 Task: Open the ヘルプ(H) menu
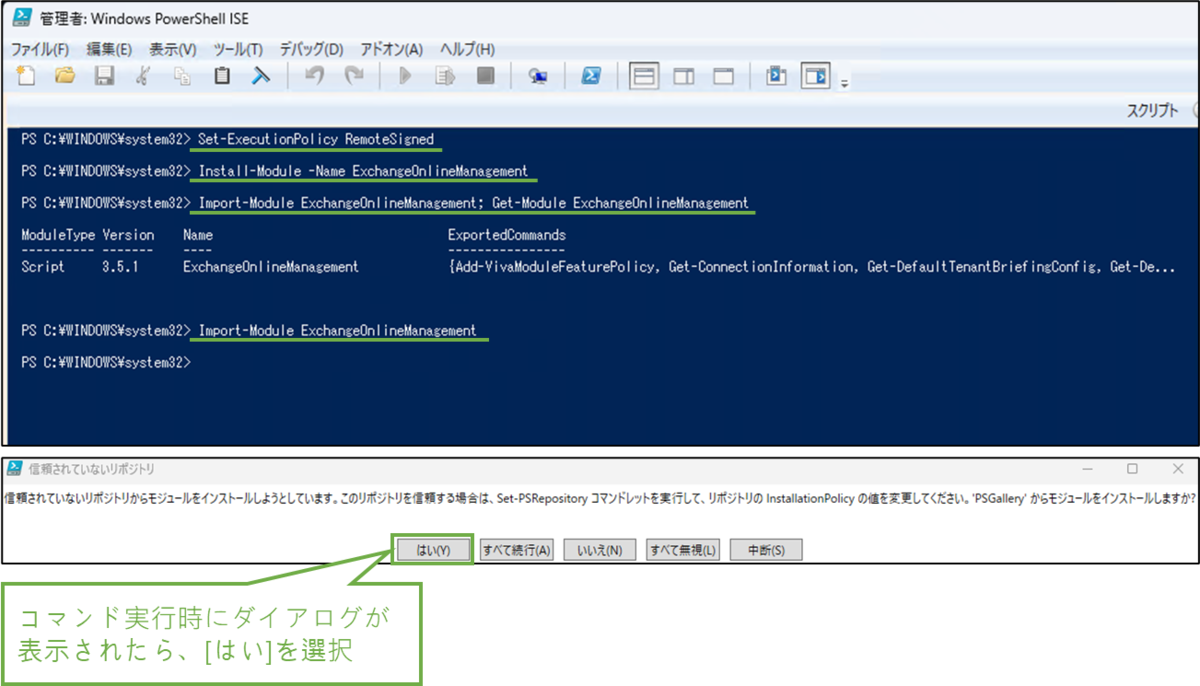(x=468, y=49)
